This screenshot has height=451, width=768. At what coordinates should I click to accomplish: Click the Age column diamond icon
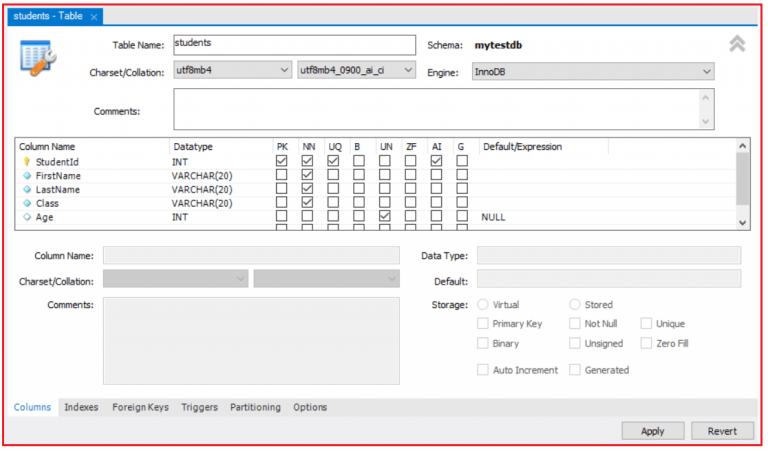click(x=27, y=217)
